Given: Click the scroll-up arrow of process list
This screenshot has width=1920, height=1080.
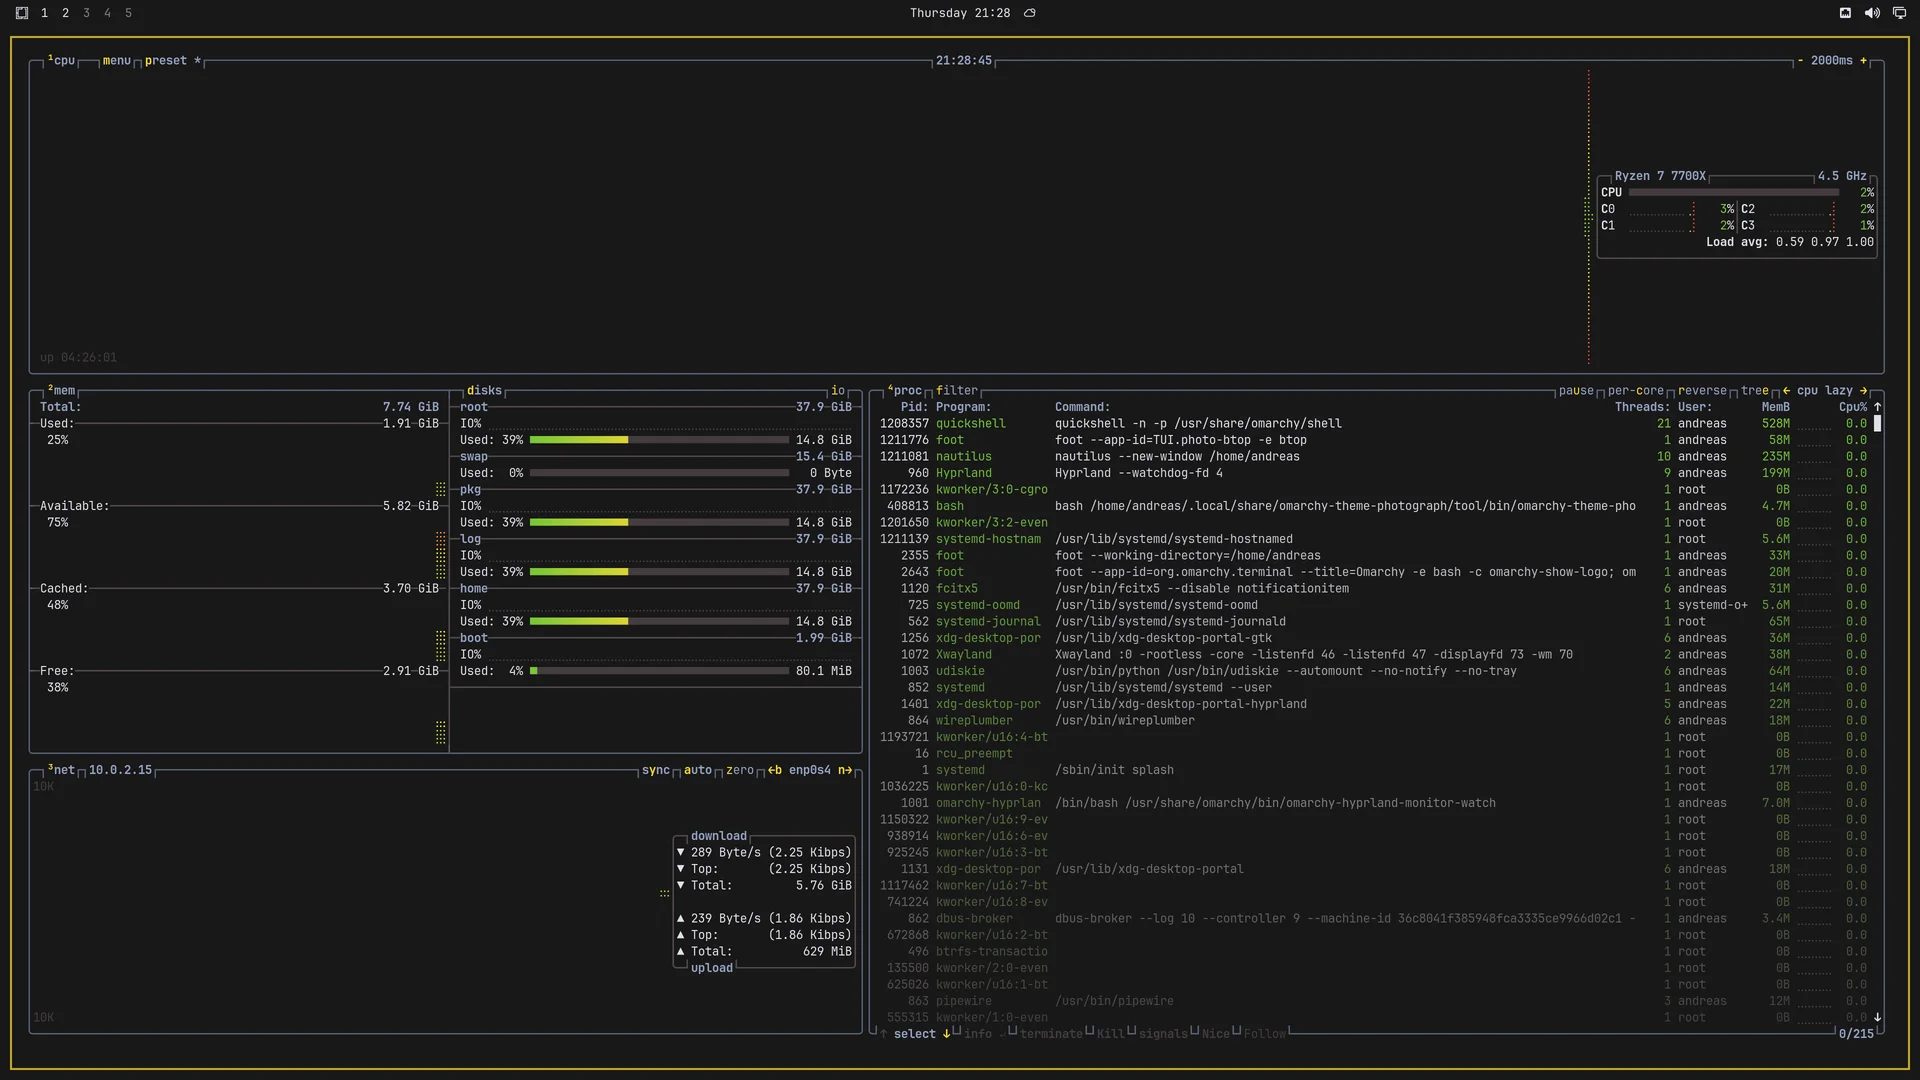Looking at the screenshot, I should tap(1877, 407).
